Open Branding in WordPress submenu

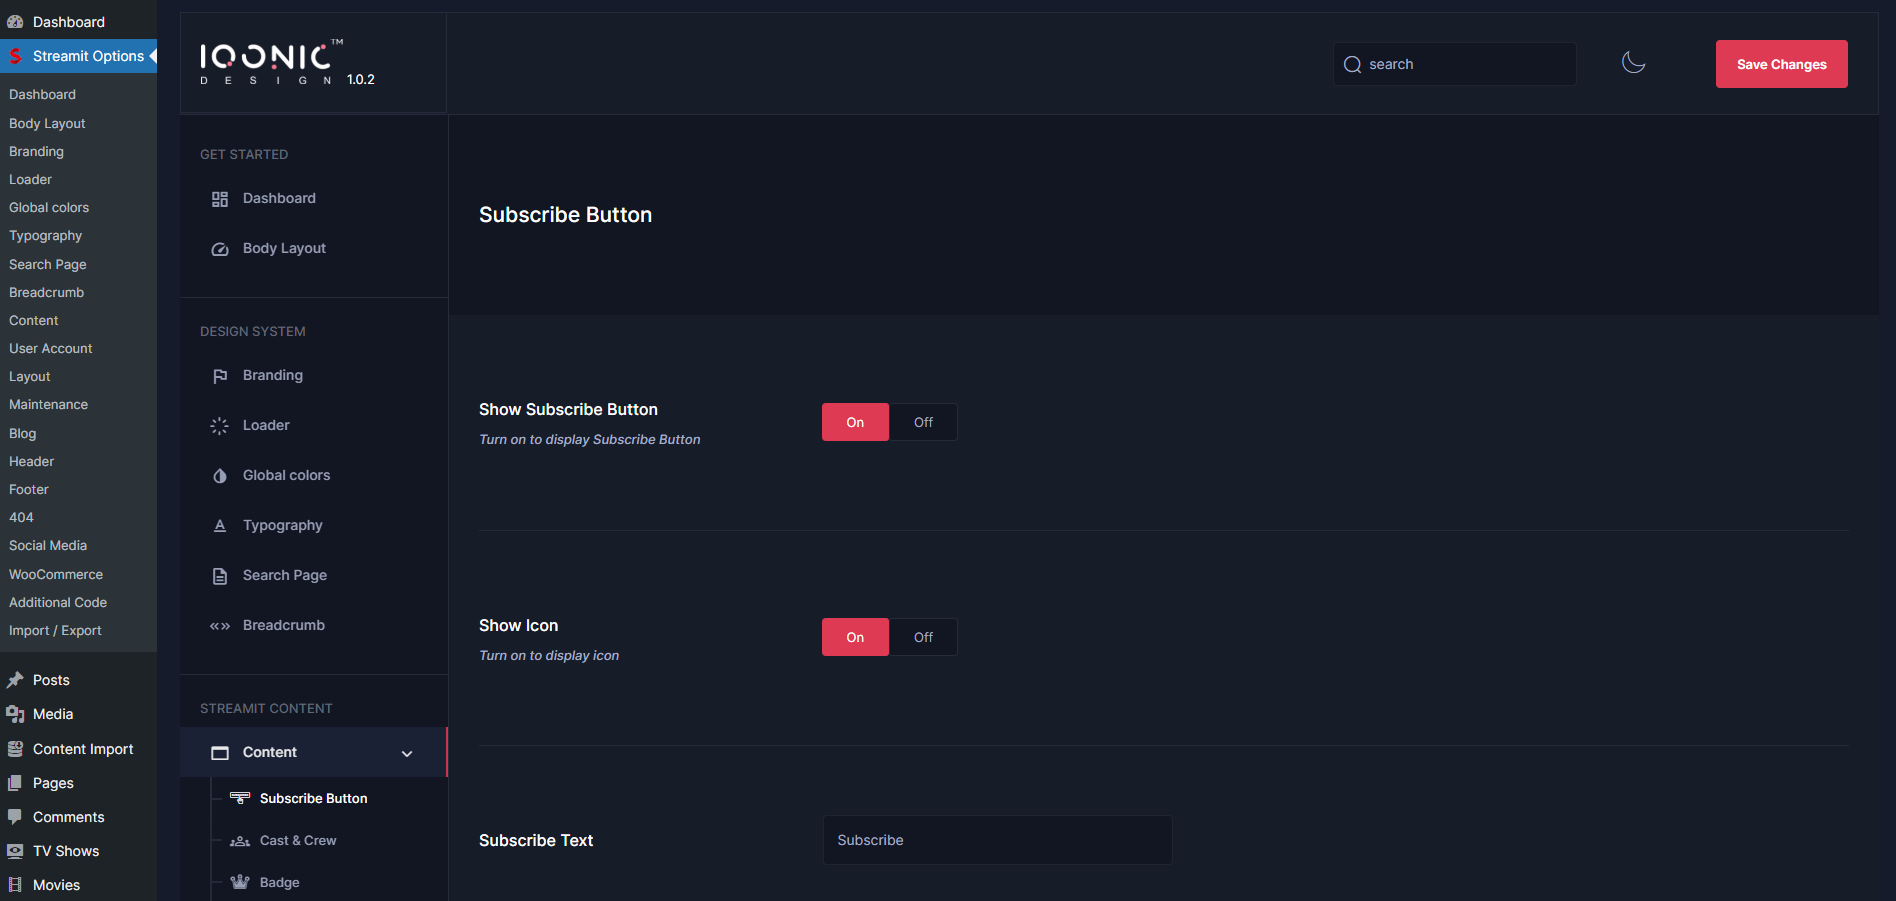pyautogui.click(x=36, y=151)
